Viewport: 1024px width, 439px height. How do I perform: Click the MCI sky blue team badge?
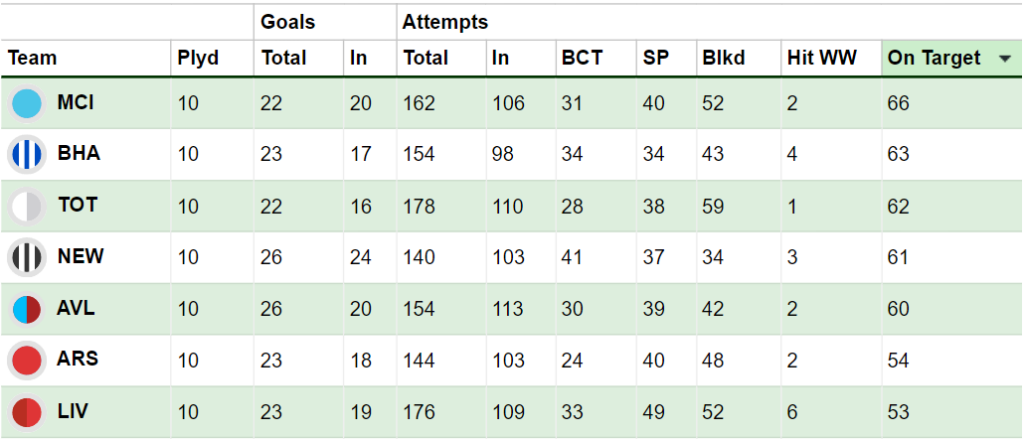tap(27, 103)
